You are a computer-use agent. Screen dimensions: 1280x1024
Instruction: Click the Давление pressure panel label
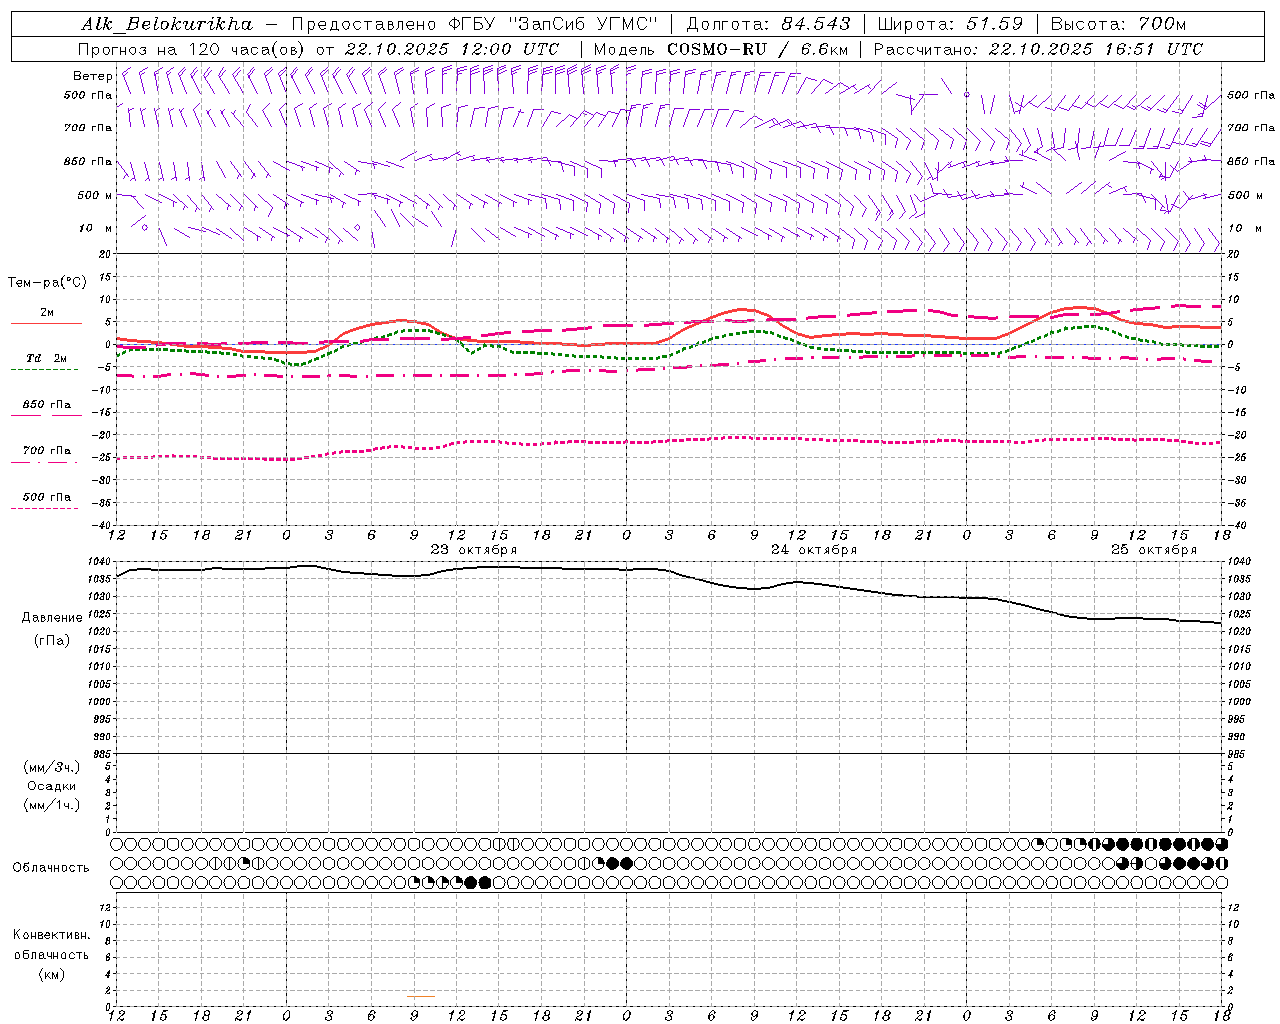[52, 618]
